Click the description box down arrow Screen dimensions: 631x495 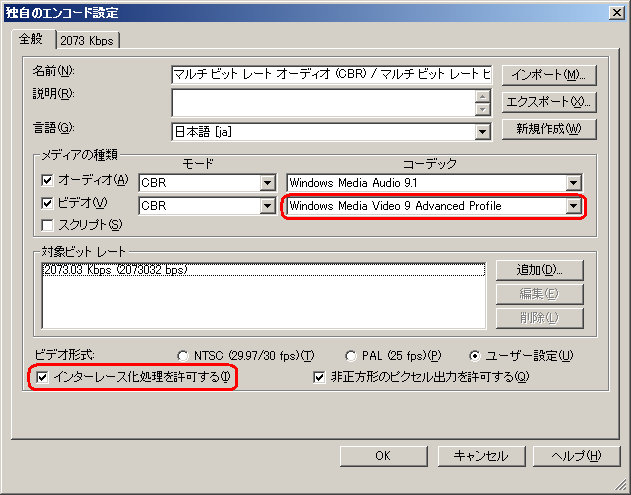(x=483, y=109)
